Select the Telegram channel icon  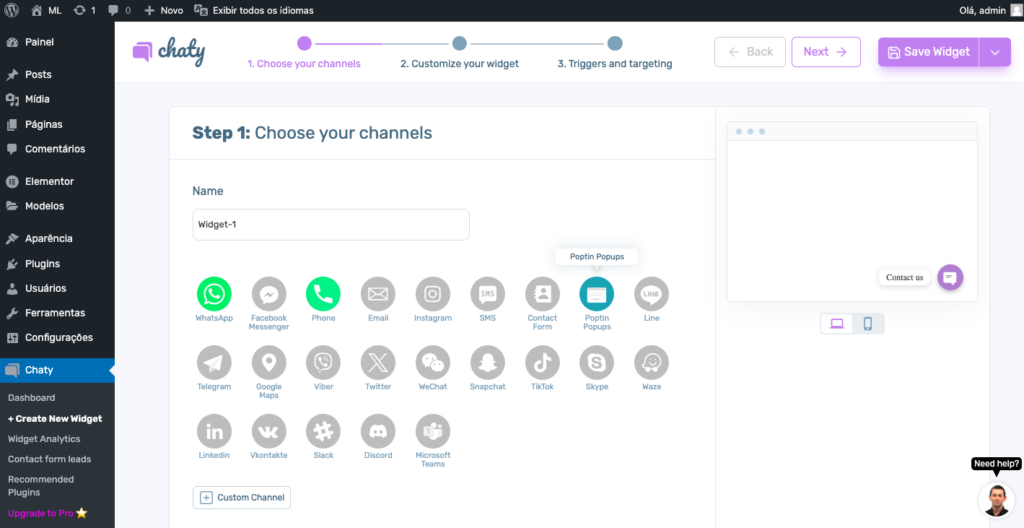214,363
